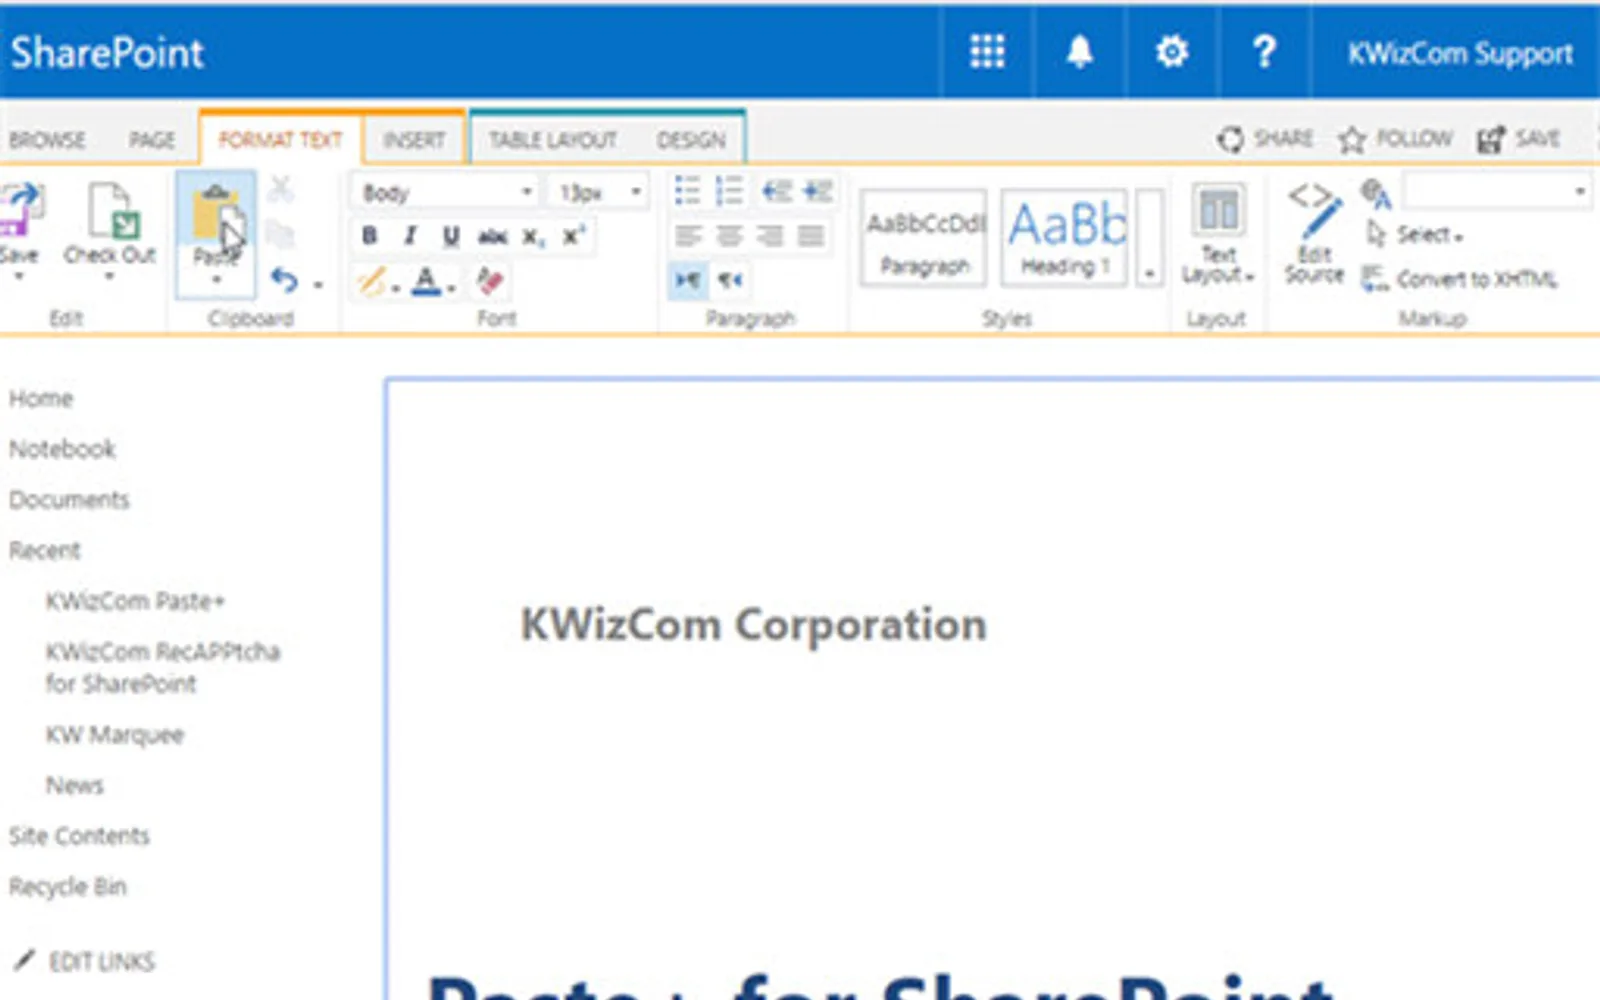Click the Languages field in Markup

click(x=1497, y=190)
